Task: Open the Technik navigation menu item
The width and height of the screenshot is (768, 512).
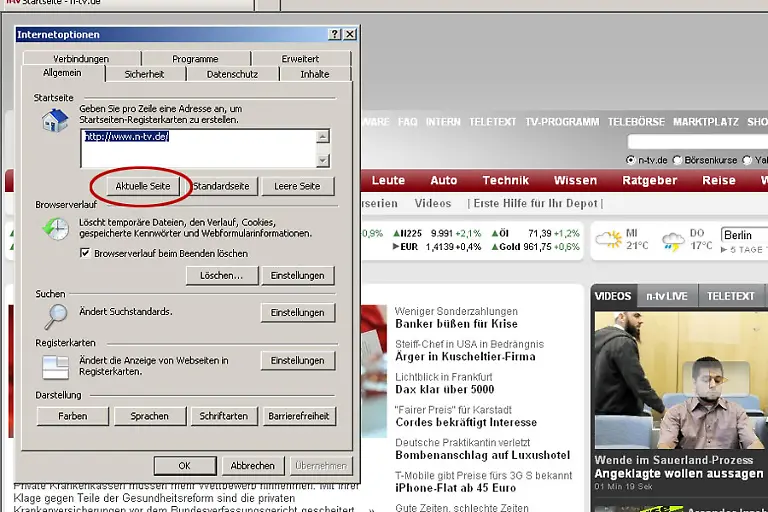Action: (x=505, y=181)
